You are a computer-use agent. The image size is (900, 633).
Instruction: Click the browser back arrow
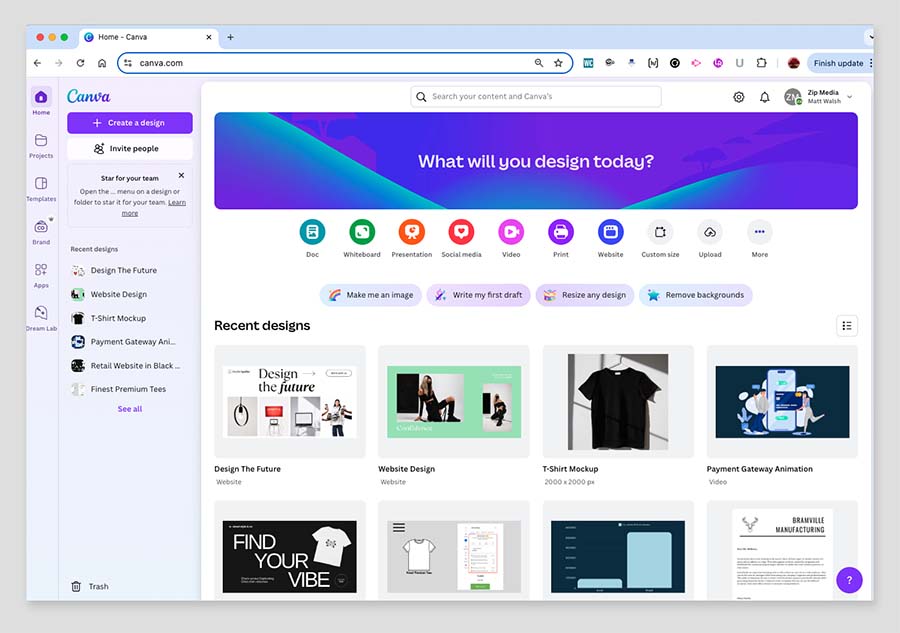point(37,63)
